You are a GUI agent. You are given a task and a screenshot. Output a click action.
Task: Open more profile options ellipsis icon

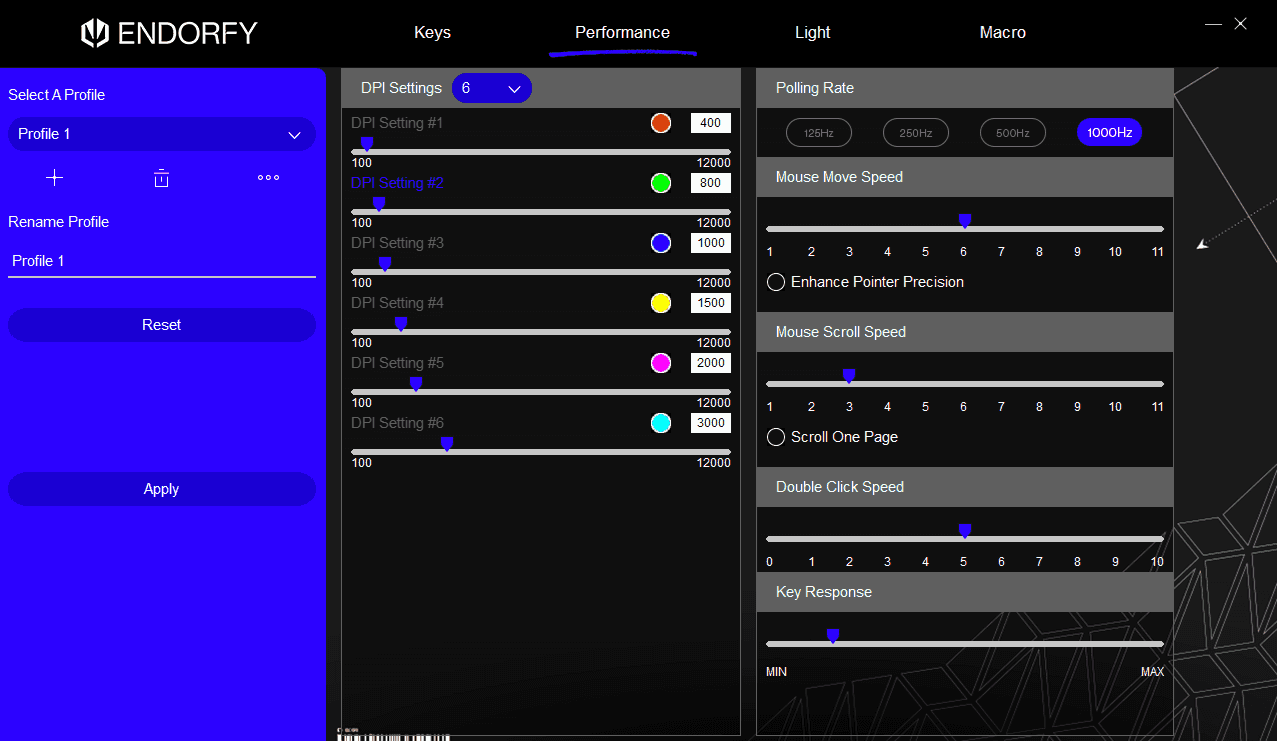pos(268,178)
